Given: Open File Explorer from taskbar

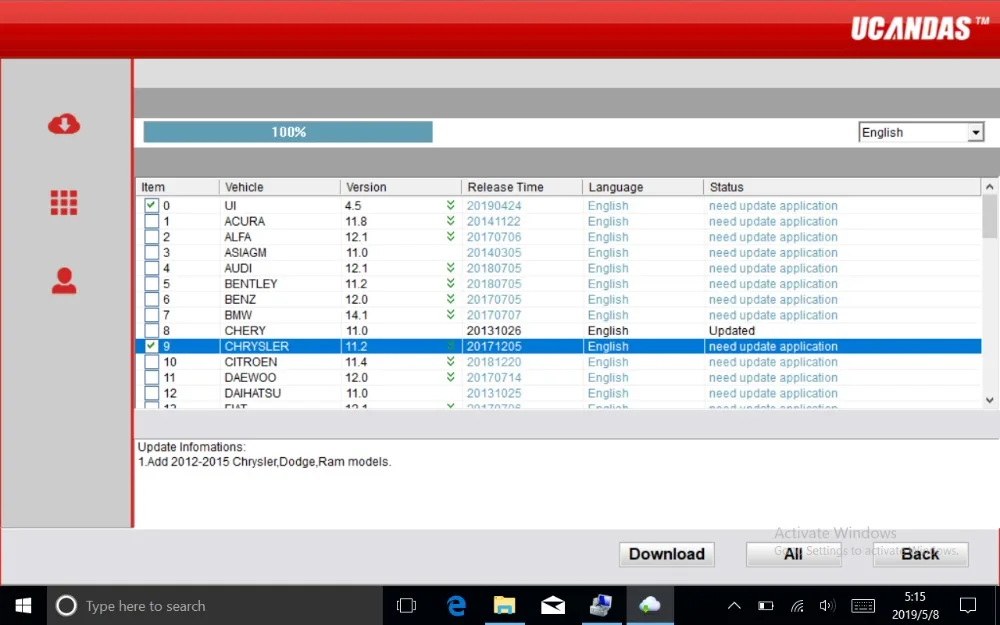Looking at the screenshot, I should pyautogui.click(x=504, y=605).
